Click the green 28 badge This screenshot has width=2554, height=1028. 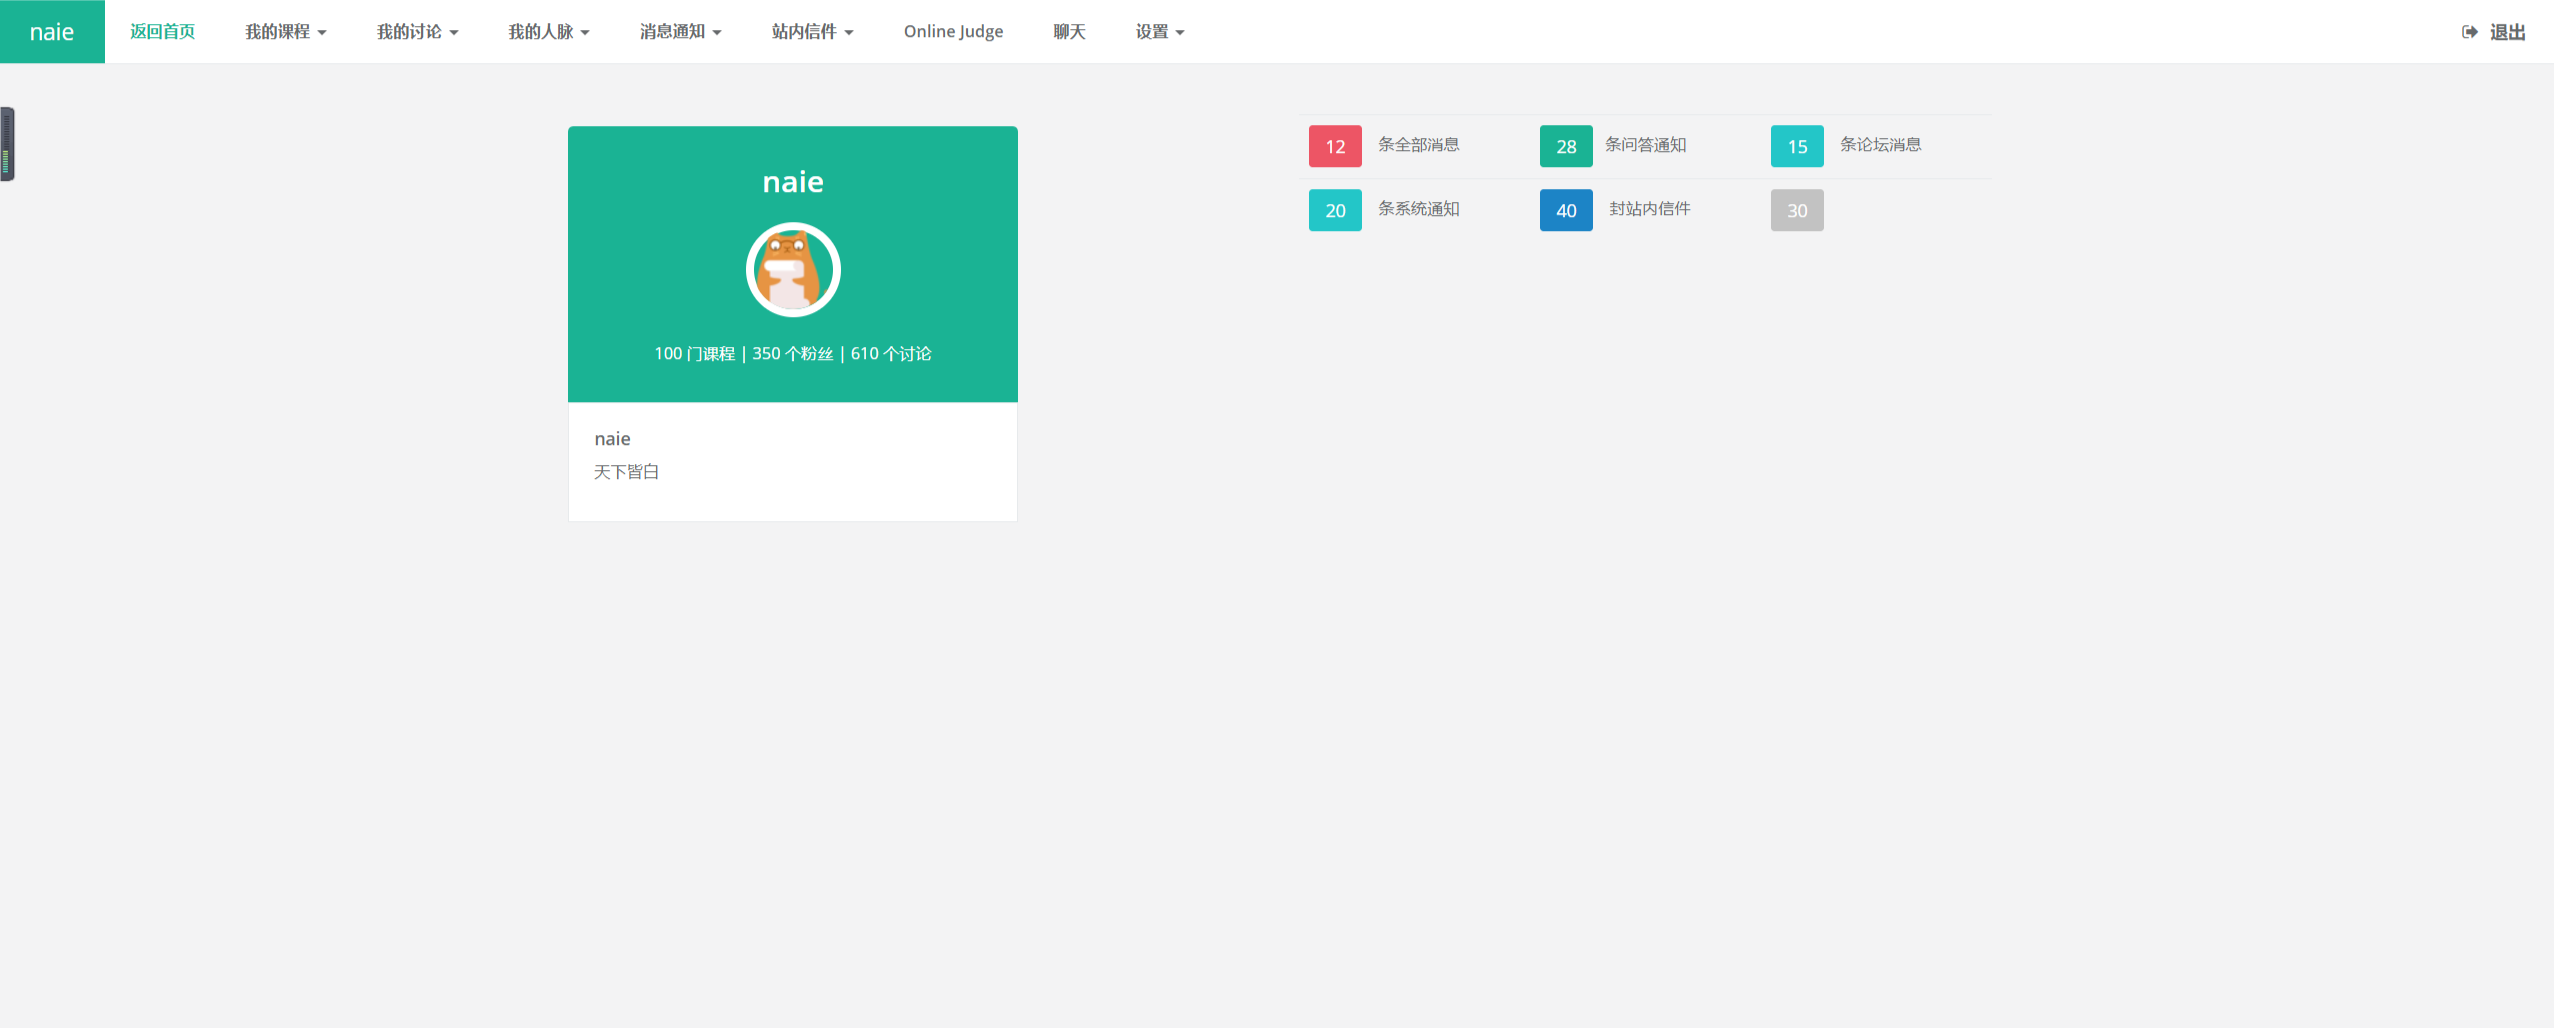click(1566, 146)
